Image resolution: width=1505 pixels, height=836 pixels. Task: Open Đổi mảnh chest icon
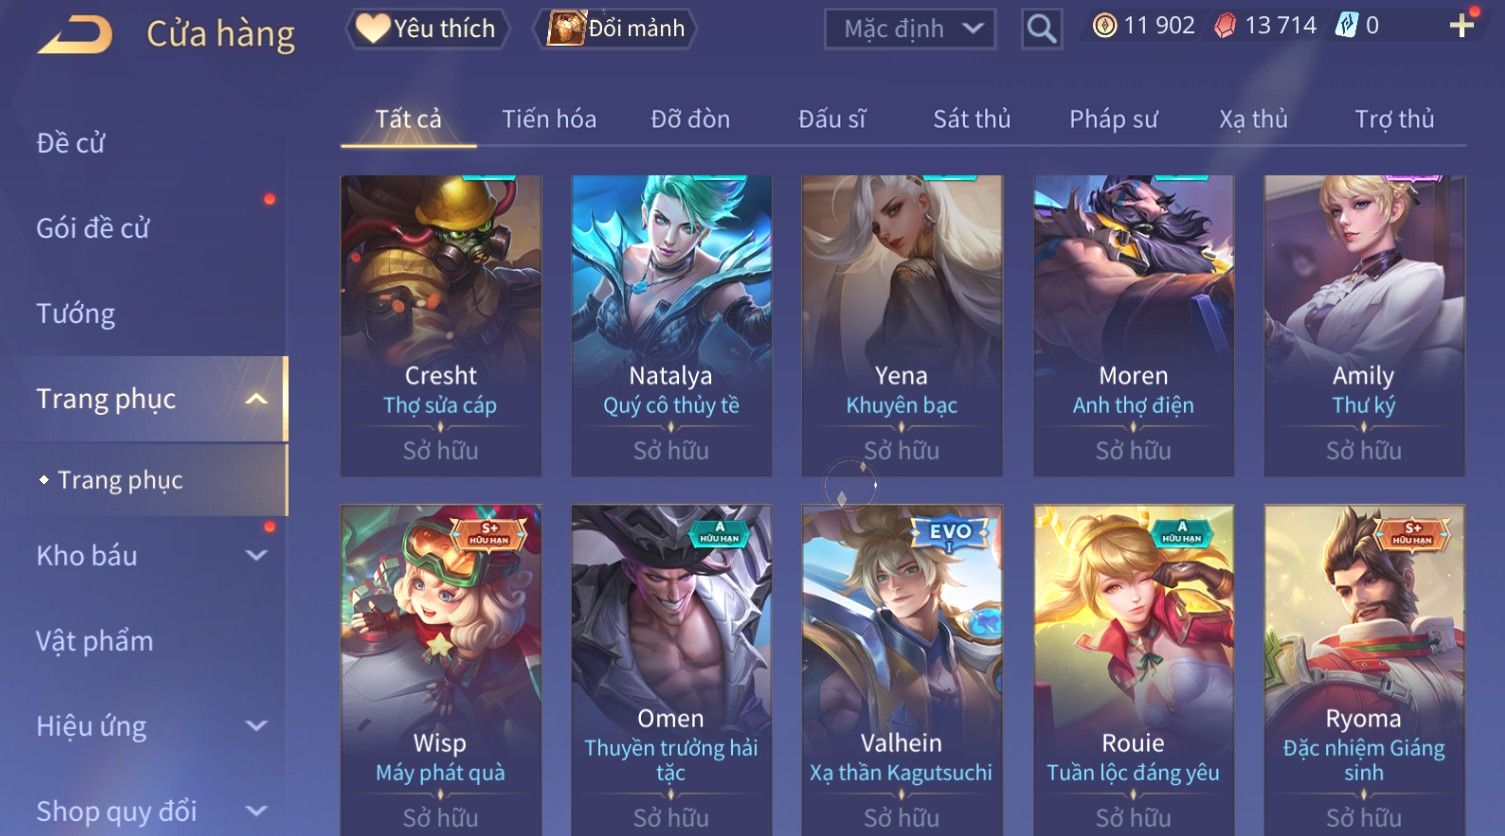coord(566,28)
